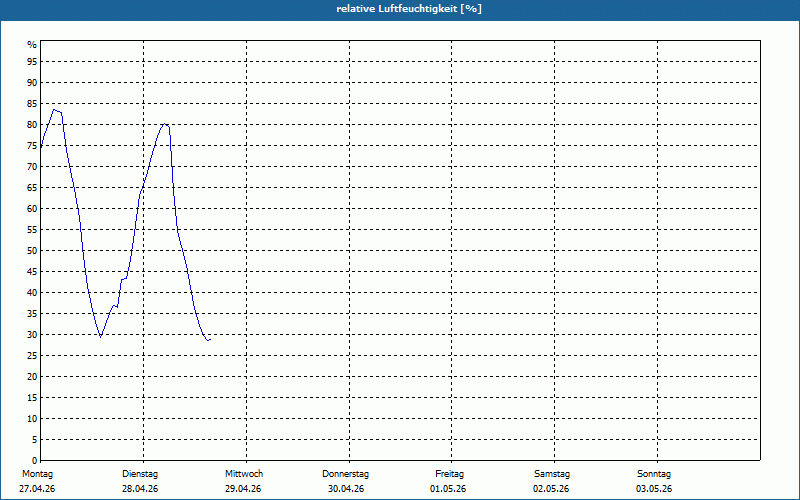Click the date '27.04.26'
The width and height of the screenshot is (800, 500).
[x=37, y=489]
